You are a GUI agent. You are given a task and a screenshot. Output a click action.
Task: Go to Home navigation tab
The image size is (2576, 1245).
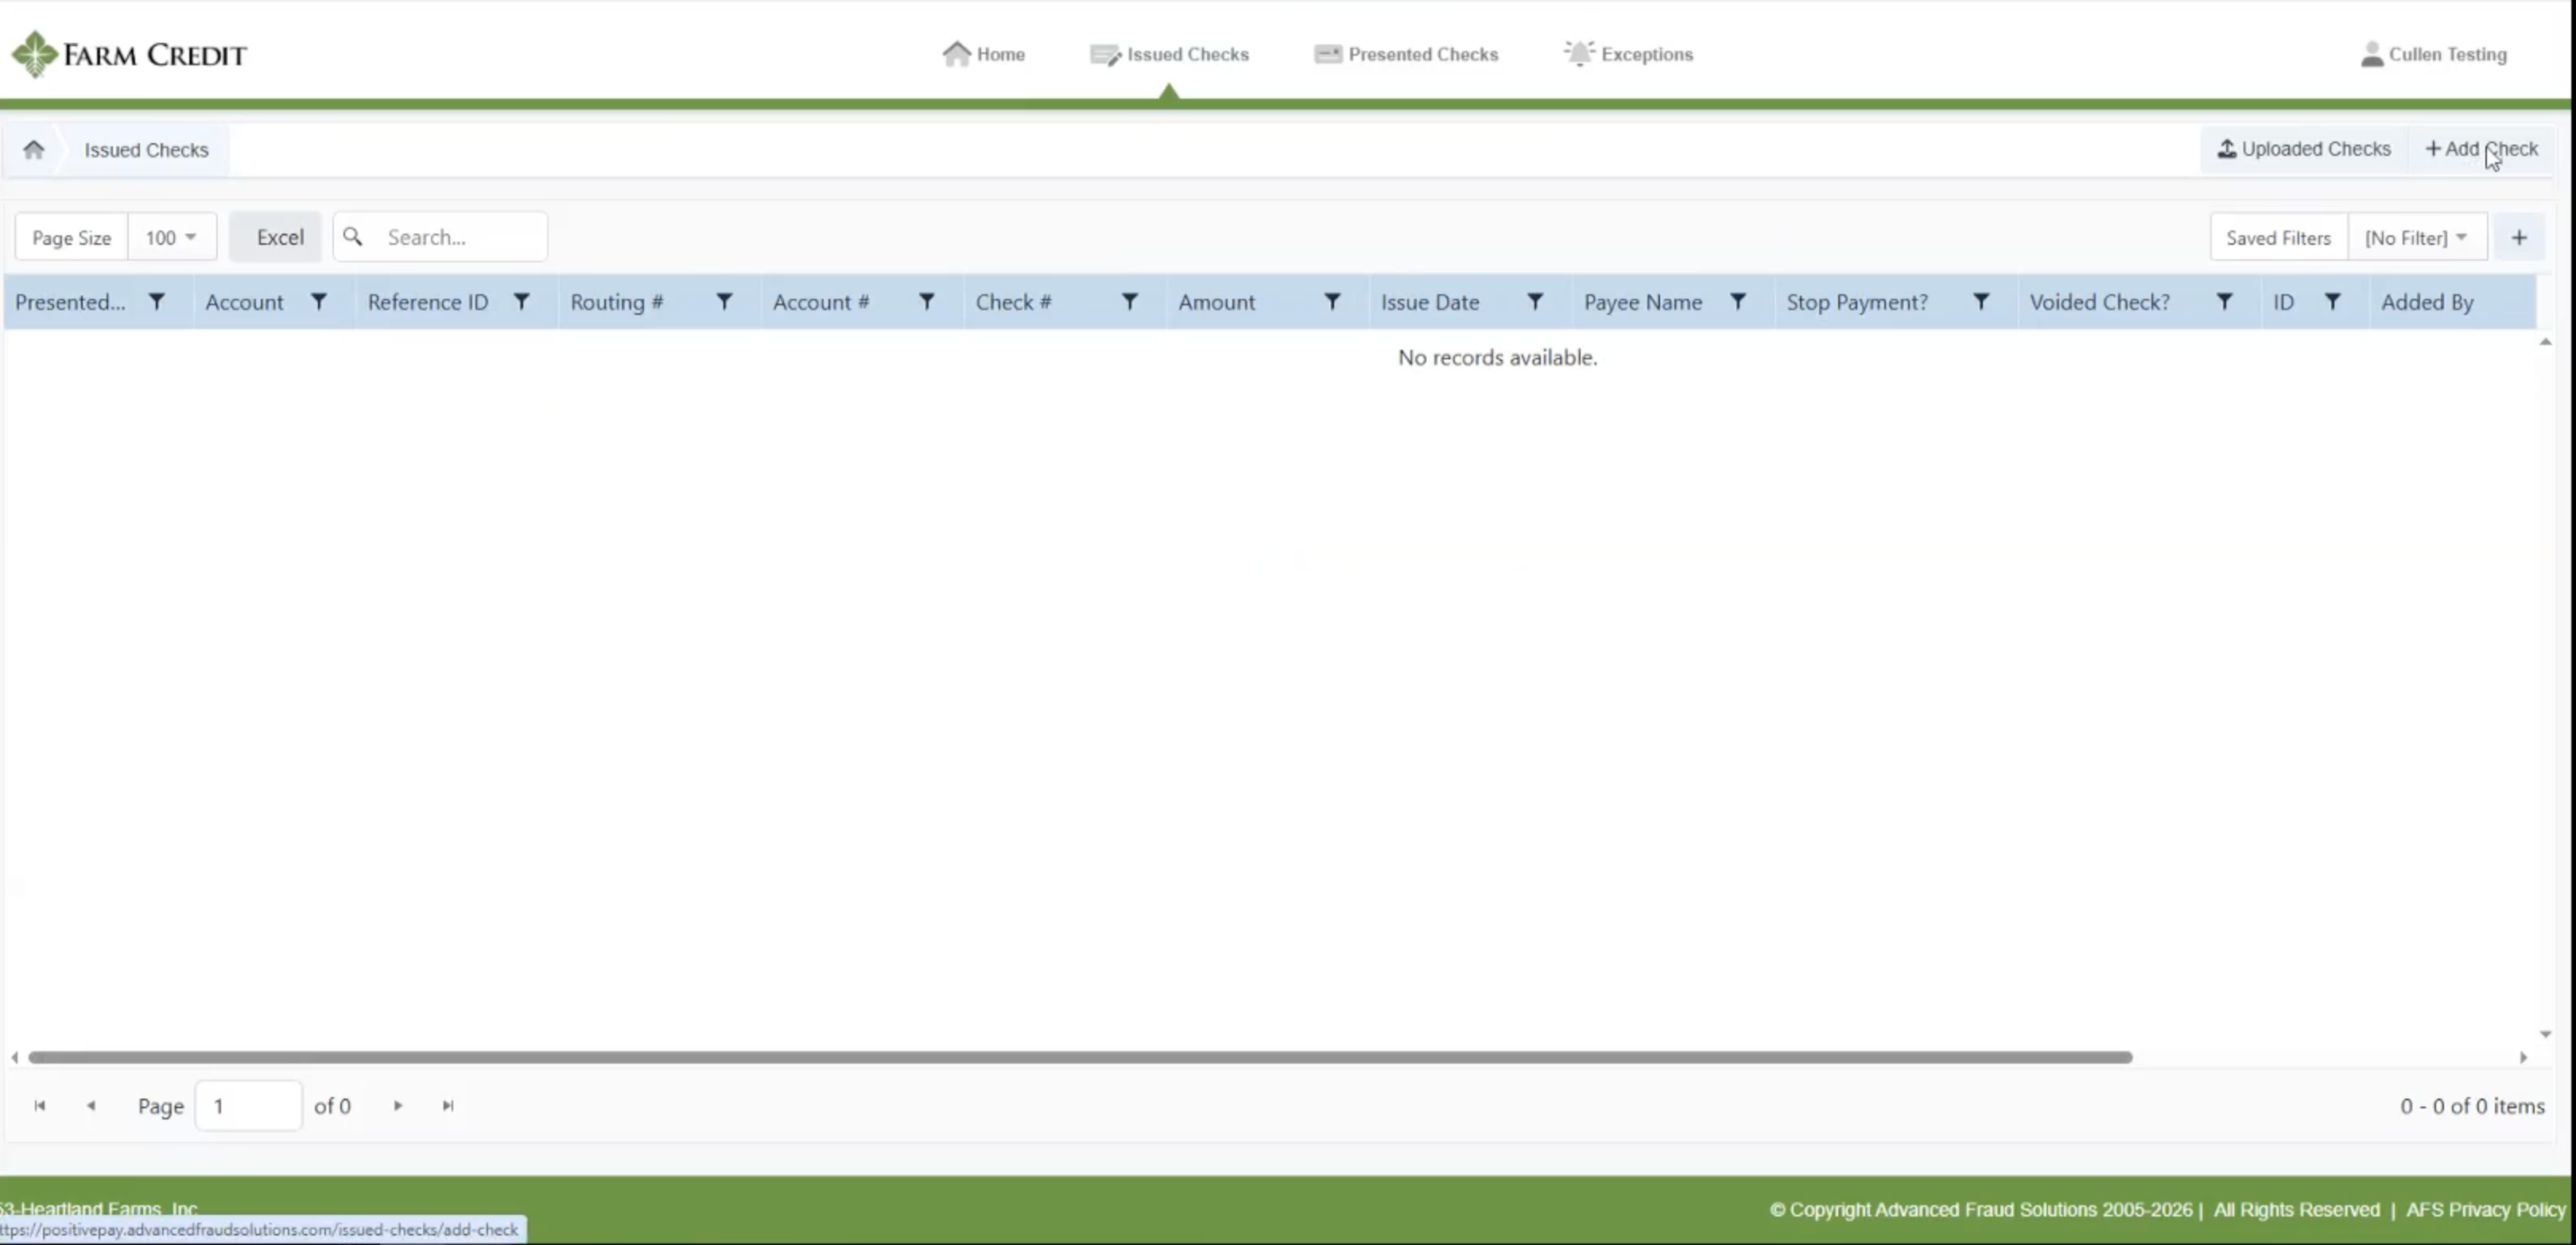pos(984,55)
